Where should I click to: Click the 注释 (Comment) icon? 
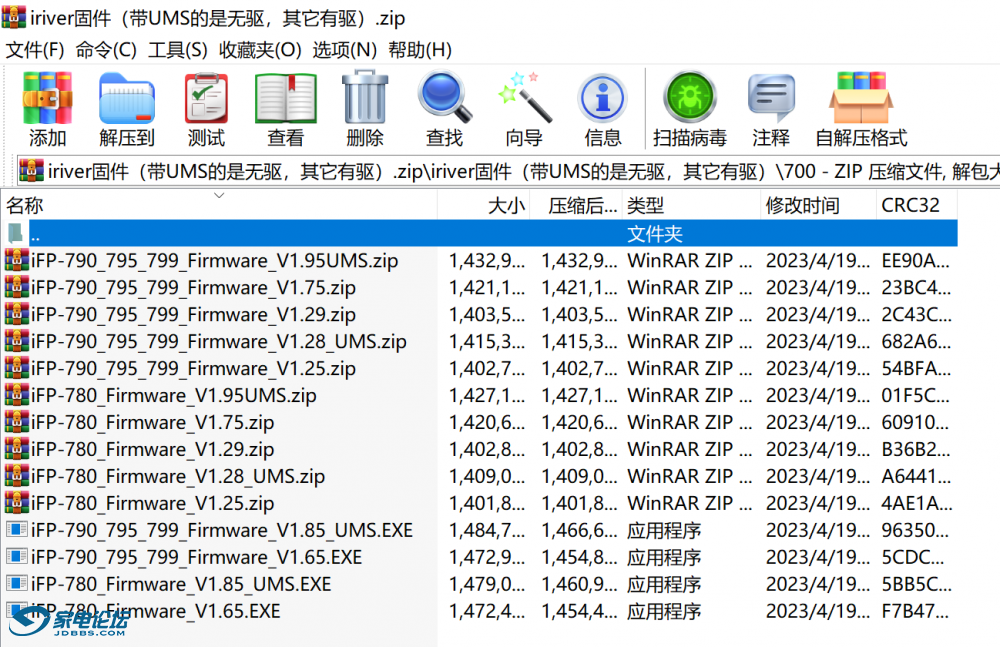[x=771, y=98]
